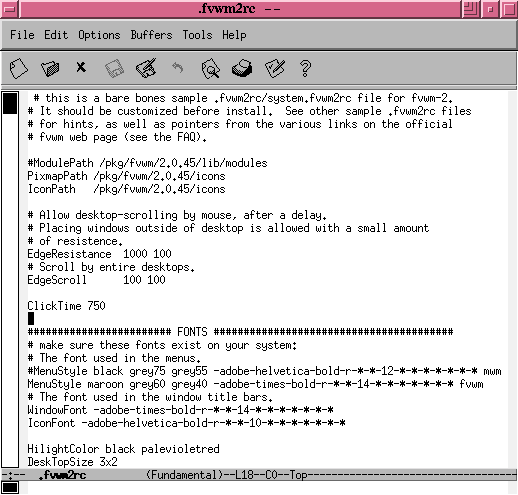The width and height of the screenshot is (518, 495).
Task: Click the Undo arrow toolbar icon
Action: pyautogui.click(x=178, y=68)
